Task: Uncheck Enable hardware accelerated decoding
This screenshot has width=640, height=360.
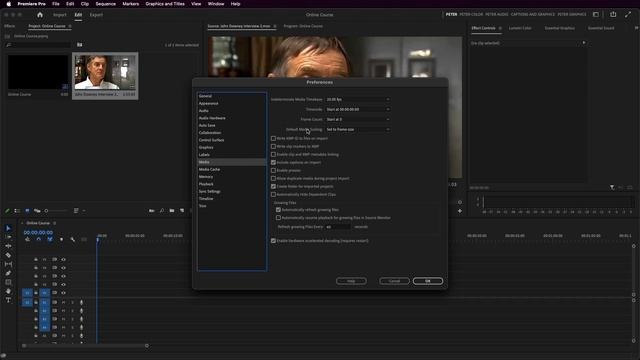Action: point(273,241)
